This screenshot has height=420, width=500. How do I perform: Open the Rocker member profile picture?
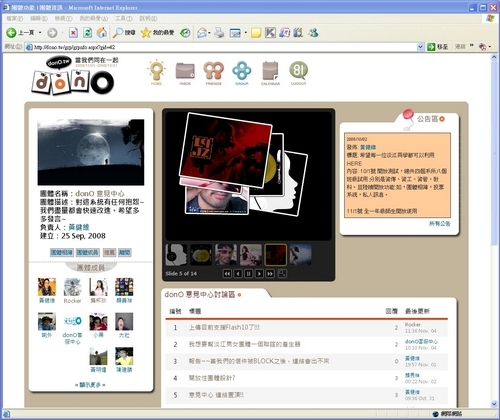(72, 287)
